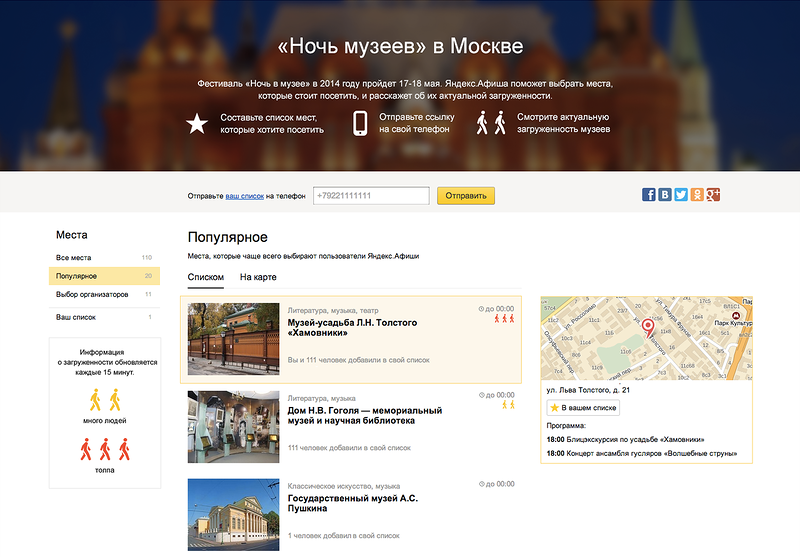Click the 'Классическое искусство, музыка' tags
Image resolution: width=800 pixels, height=557 pixels.
pyautogui.click(x=343, y=486)
